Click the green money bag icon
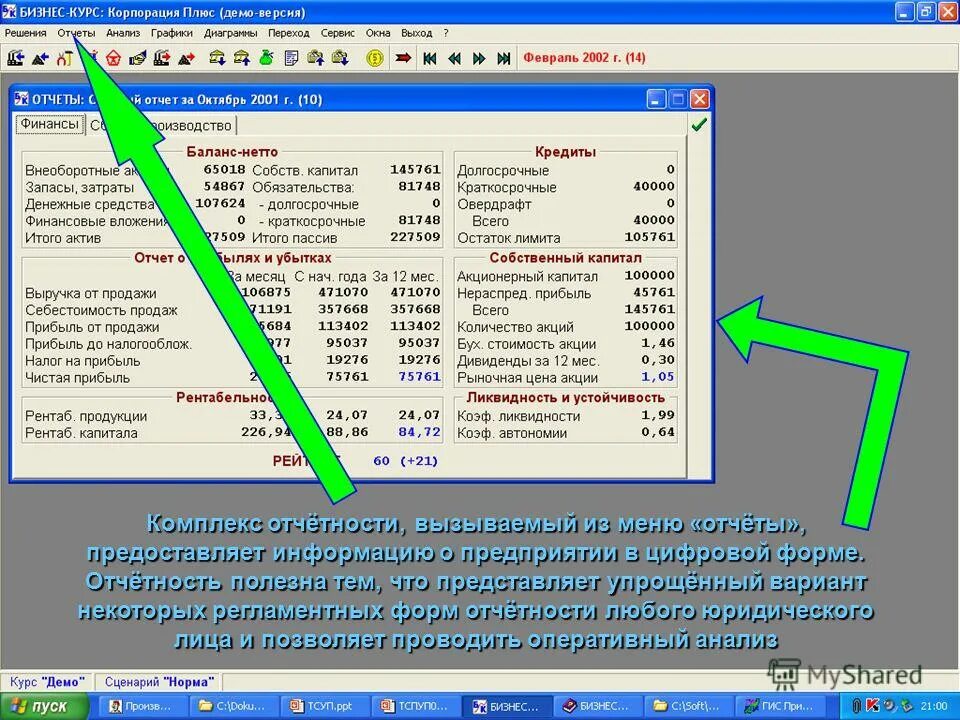Image resolution: width=960 pixels, height=720 pixels. click(x=266, y=58)
